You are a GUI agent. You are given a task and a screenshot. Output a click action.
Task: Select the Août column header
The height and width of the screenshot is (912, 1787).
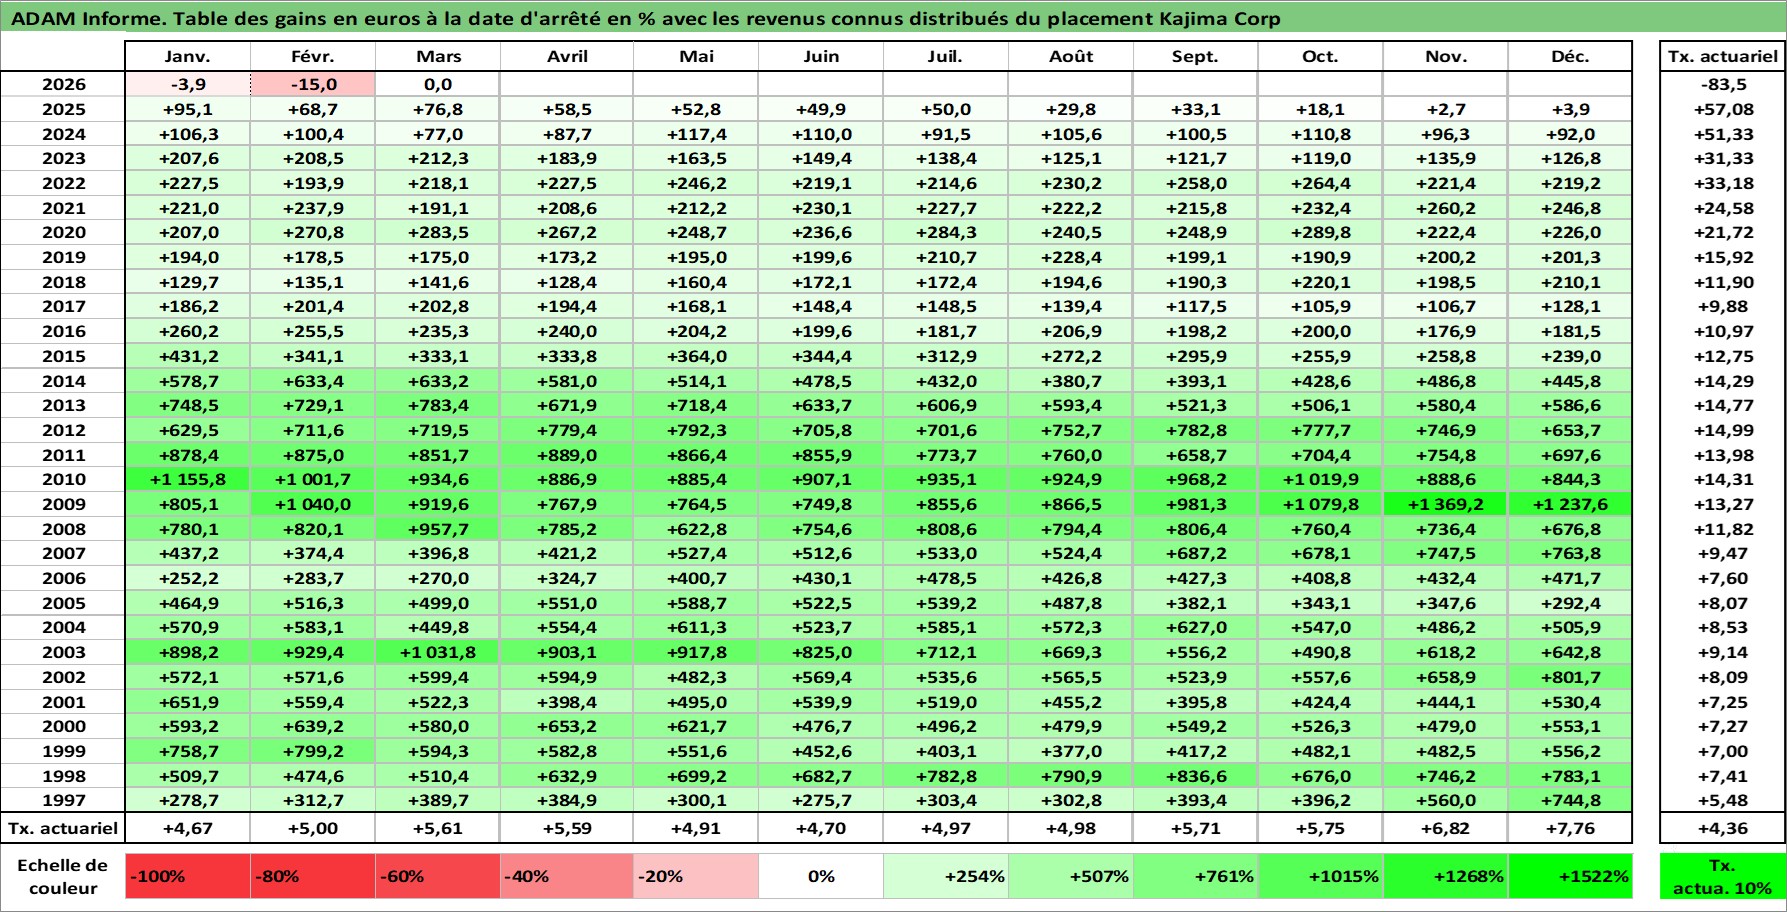click(1071, 56)
